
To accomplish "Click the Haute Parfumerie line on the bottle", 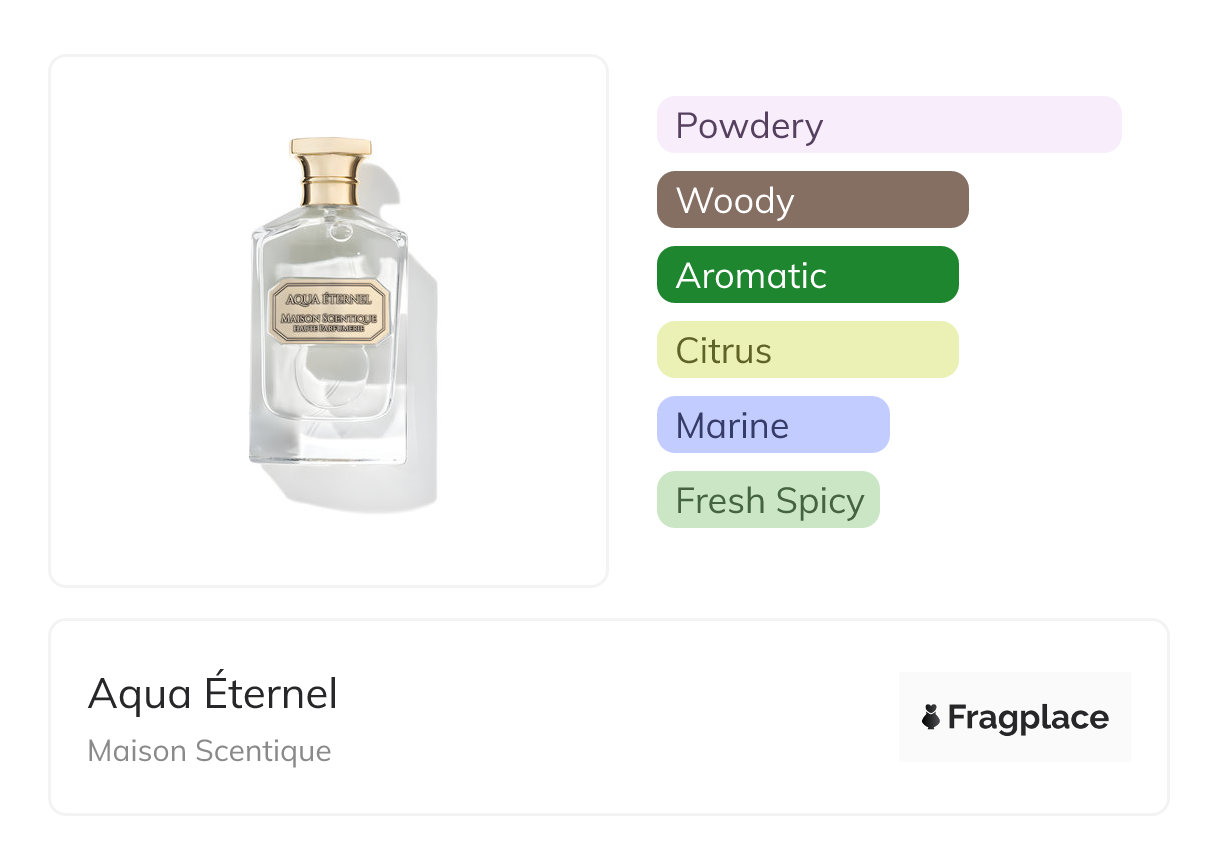I will (329, 328).
